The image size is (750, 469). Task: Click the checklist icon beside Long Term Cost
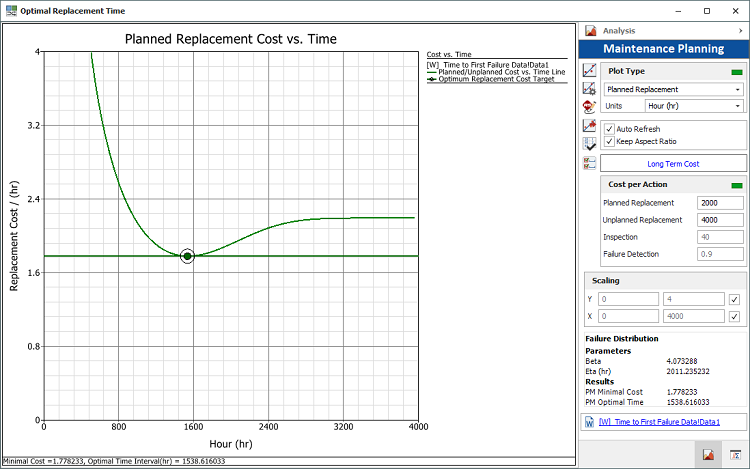590,163
